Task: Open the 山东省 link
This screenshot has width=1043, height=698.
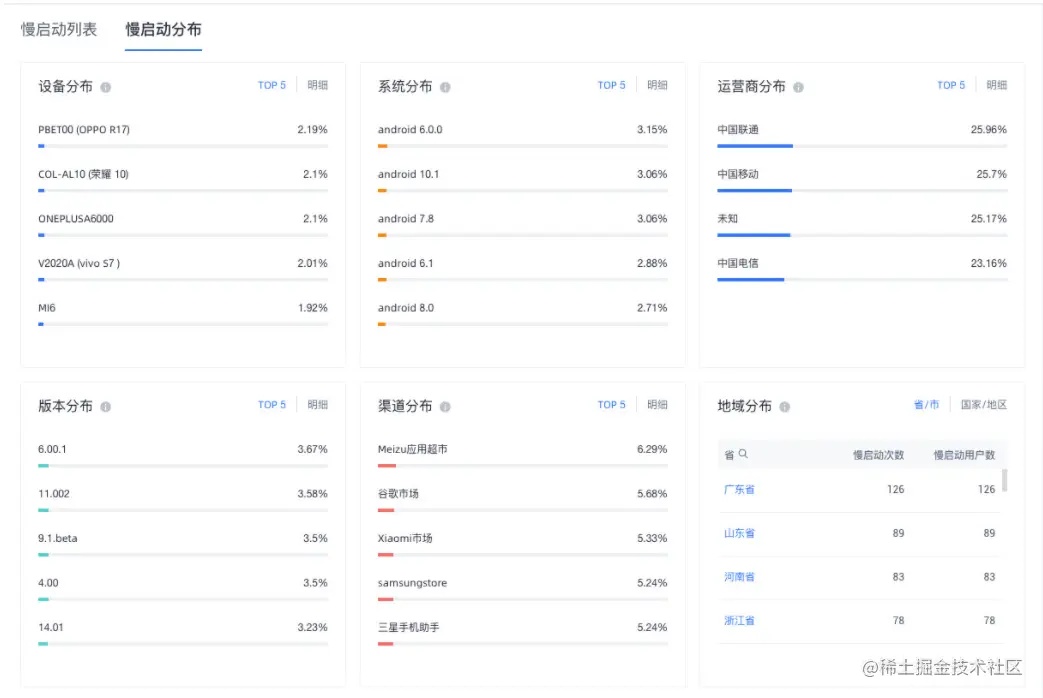Action: (739, 533)
